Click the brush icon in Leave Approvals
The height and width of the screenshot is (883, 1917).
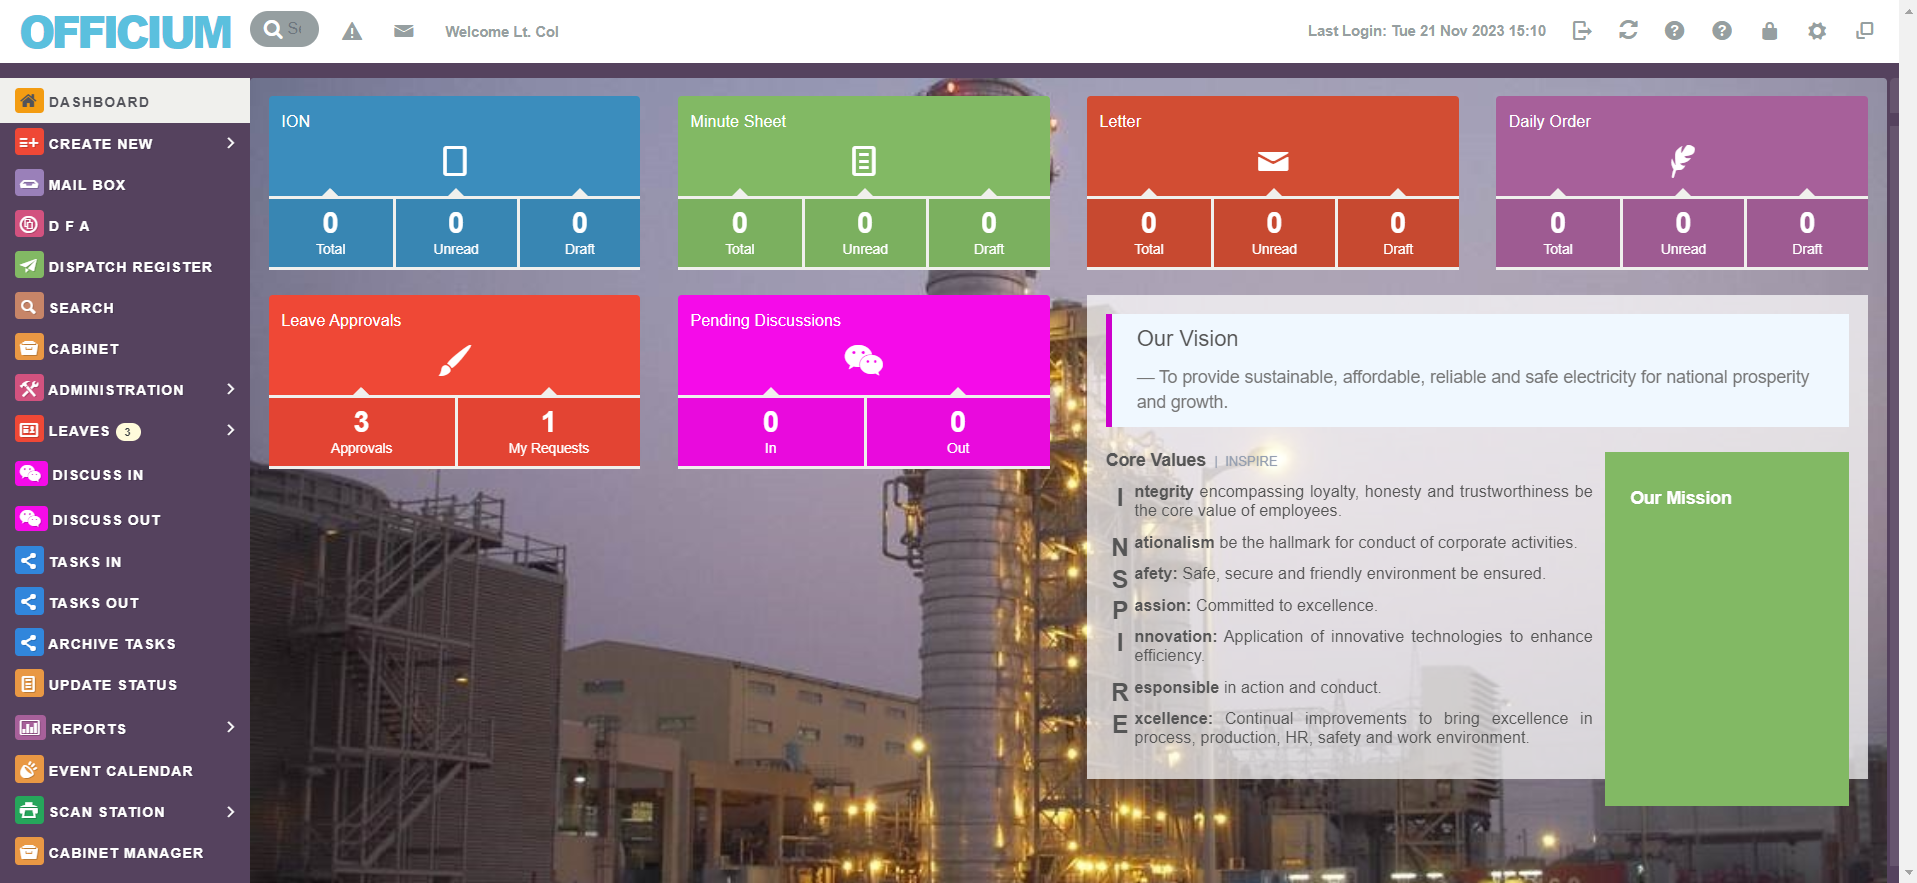point(455,360)
